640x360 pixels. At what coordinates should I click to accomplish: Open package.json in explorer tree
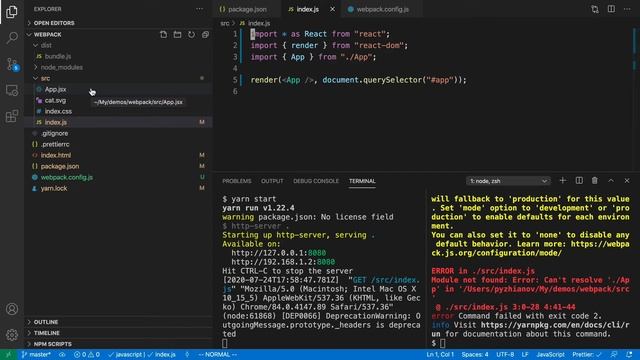click(x=118, y=167)
